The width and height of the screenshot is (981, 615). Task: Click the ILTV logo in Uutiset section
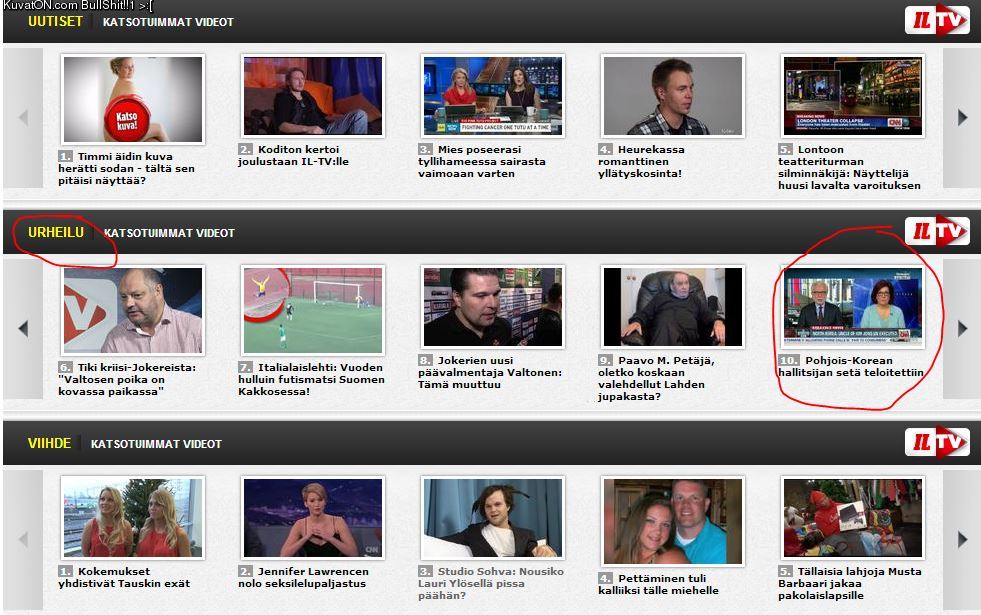pos(936,21)
